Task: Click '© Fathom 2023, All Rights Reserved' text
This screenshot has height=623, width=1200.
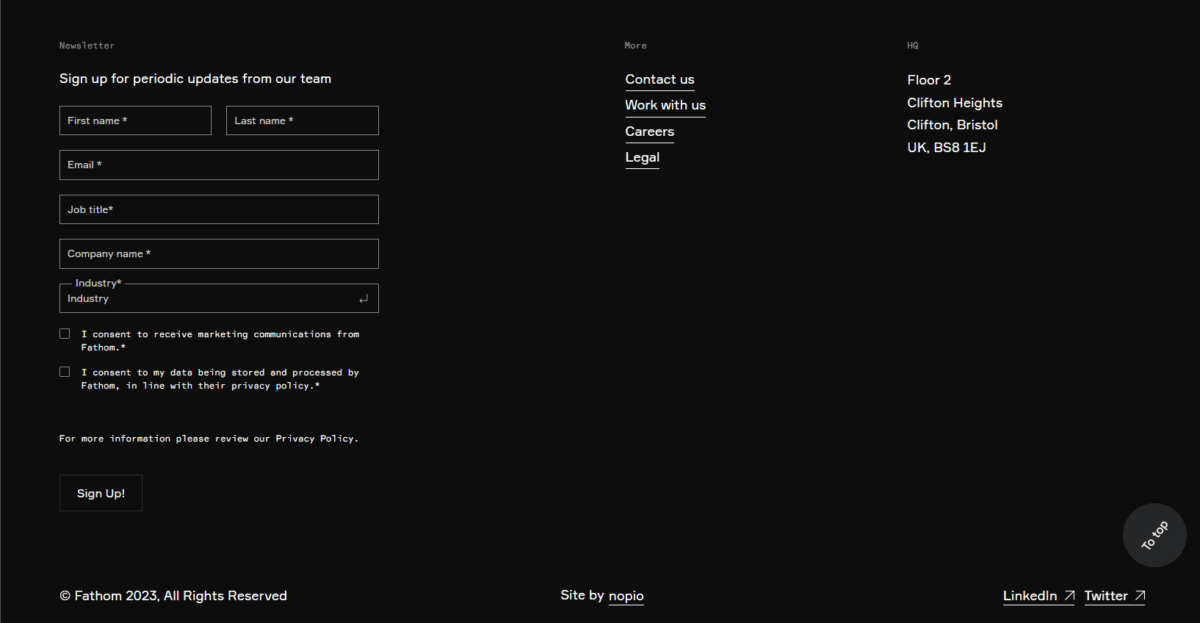Action: (173, 596)
